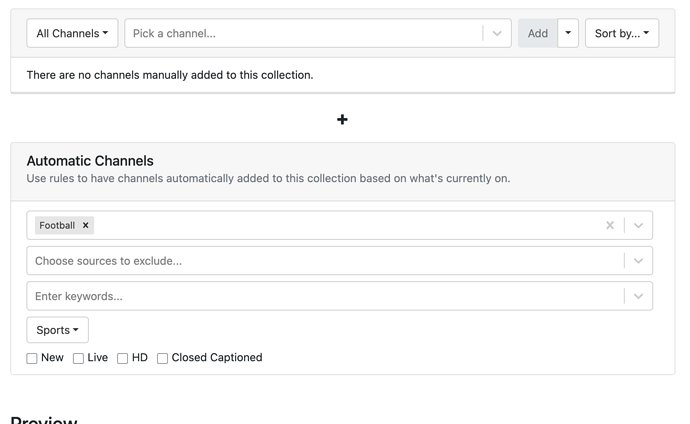This screenshot has width=690, height=424.
Task: Tick the Closed Captioned checkbox
Action: coord(162,358)
